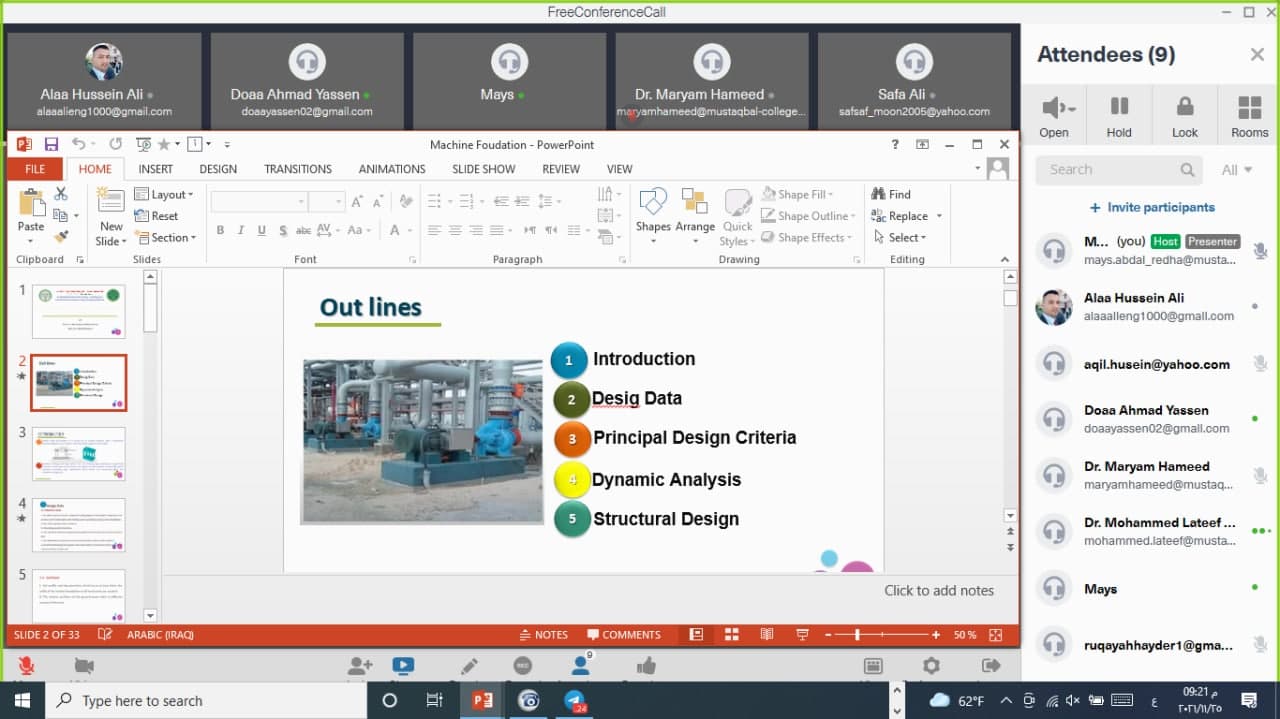Click the NOTES button in status bar
This screenshot has width=1280, height=719.
pyautogui.click(x=544, y=635)
